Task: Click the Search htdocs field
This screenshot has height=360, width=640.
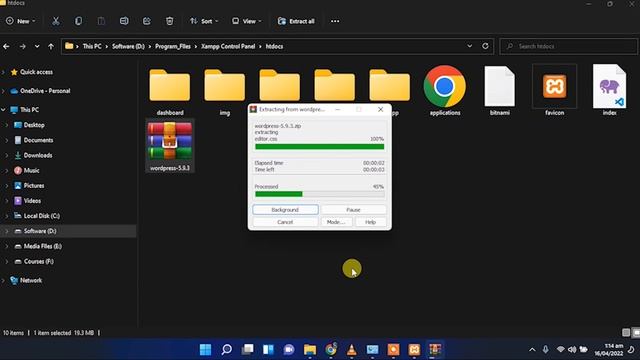Action: point(568,46)
